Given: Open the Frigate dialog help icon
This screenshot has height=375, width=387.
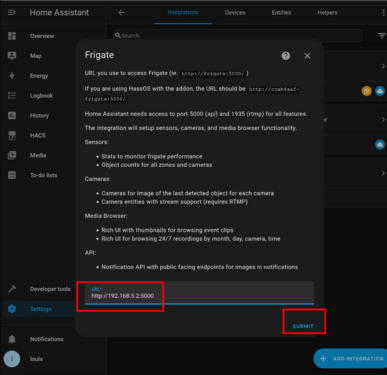Looking at the screenshot, I should (x=286, y=56).
